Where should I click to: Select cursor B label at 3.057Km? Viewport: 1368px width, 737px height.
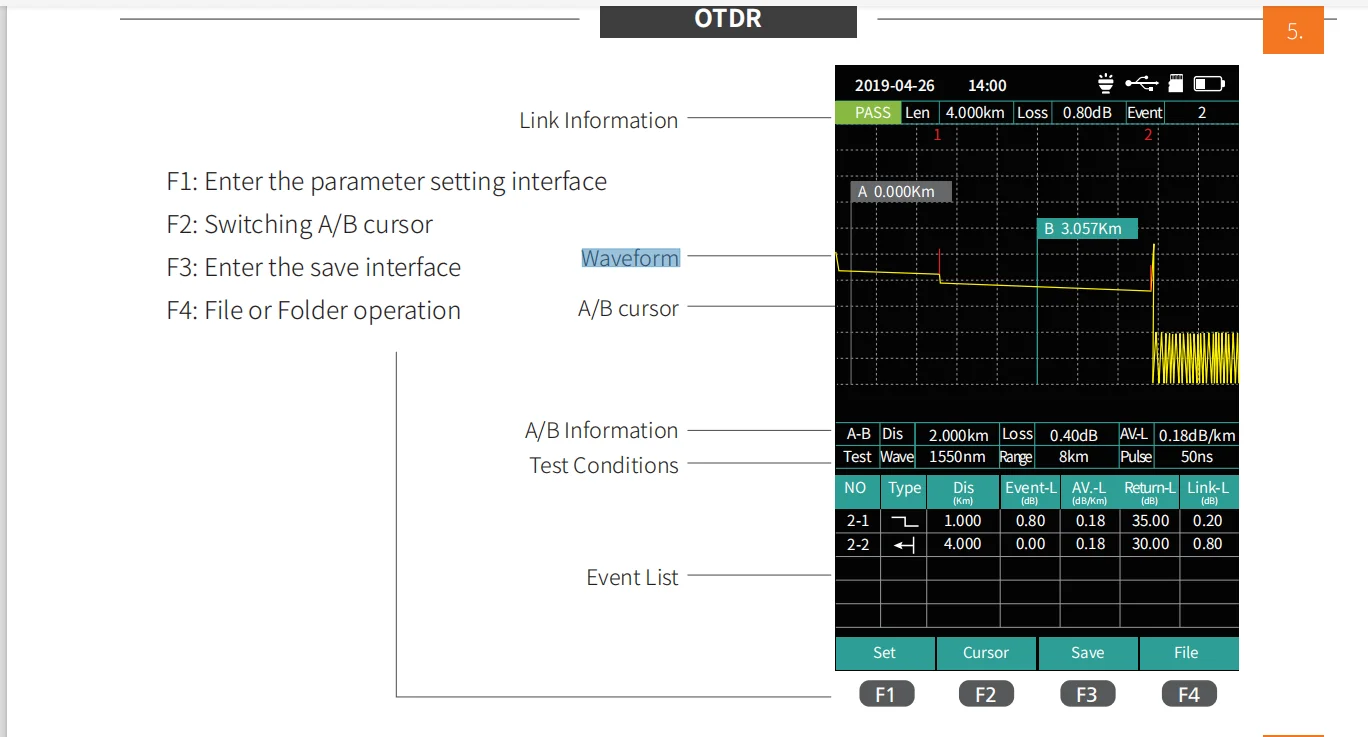(x=1086, y=229)
